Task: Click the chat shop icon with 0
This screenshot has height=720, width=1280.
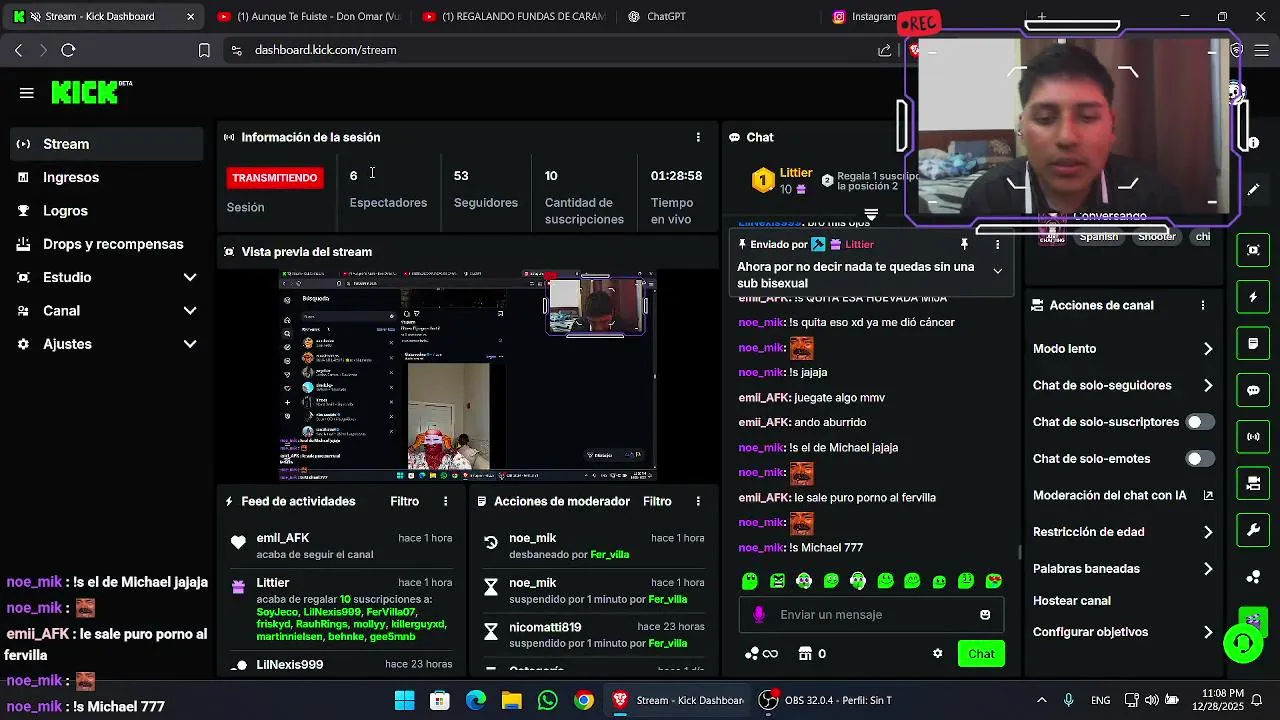Action: pyautogui.click(x=812, y=654)
